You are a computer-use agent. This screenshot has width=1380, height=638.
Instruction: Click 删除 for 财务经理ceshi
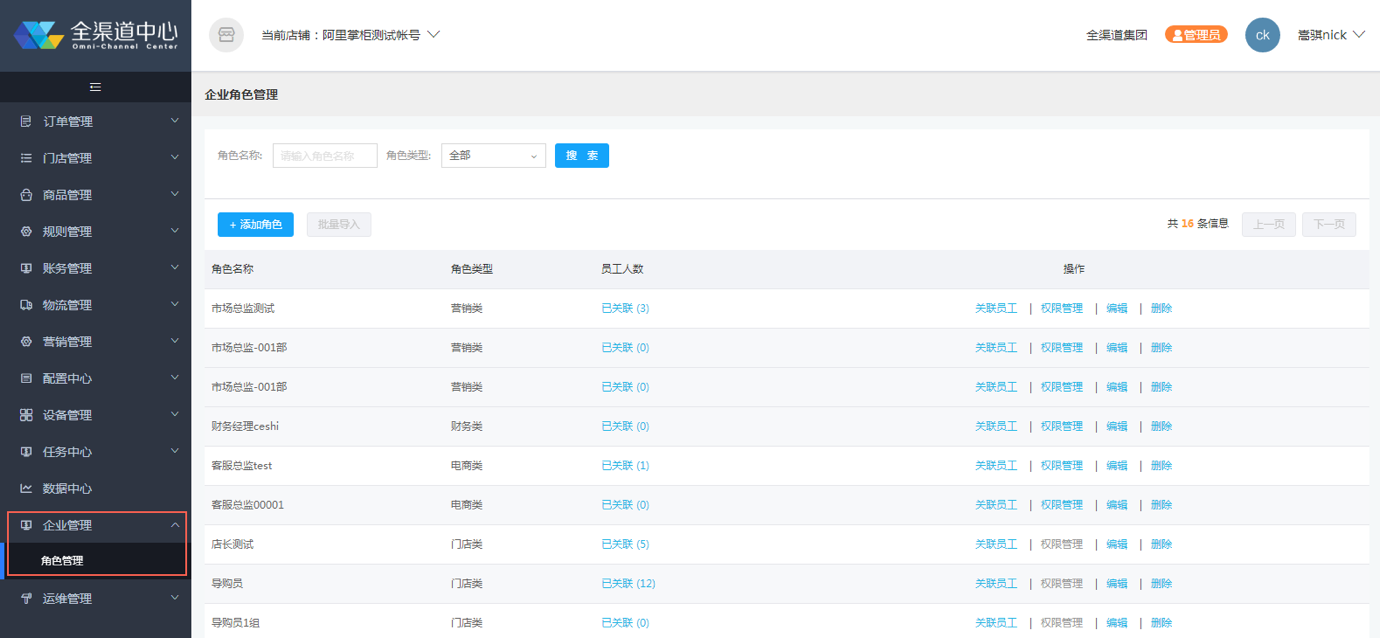click(1161, 426)
